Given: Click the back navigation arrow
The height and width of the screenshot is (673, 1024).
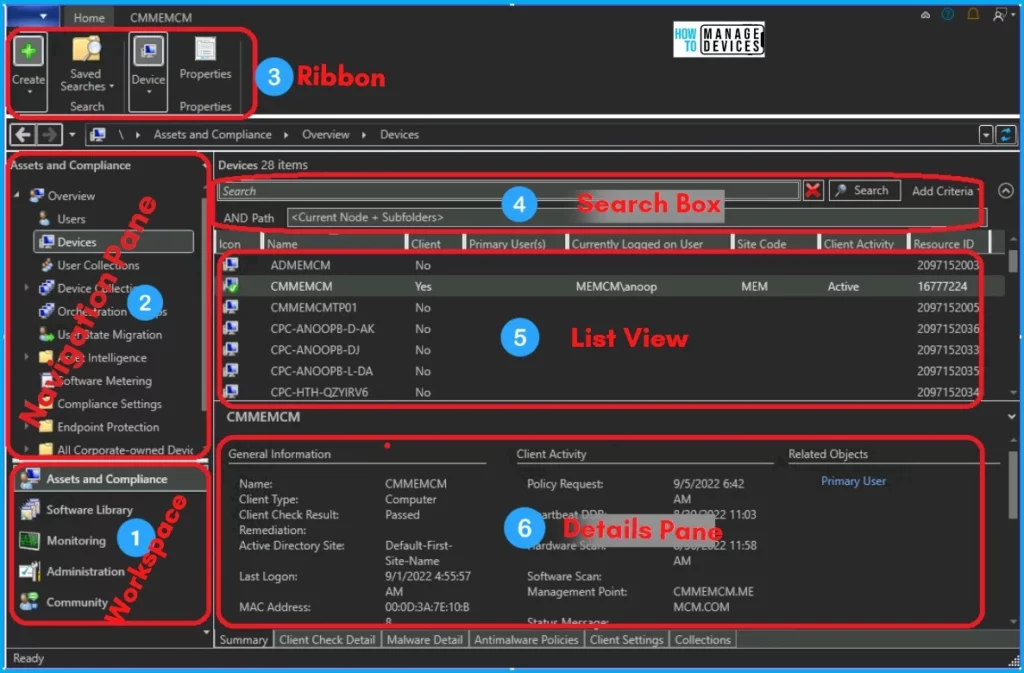Looking at the screenshot, I should point(22,134).
